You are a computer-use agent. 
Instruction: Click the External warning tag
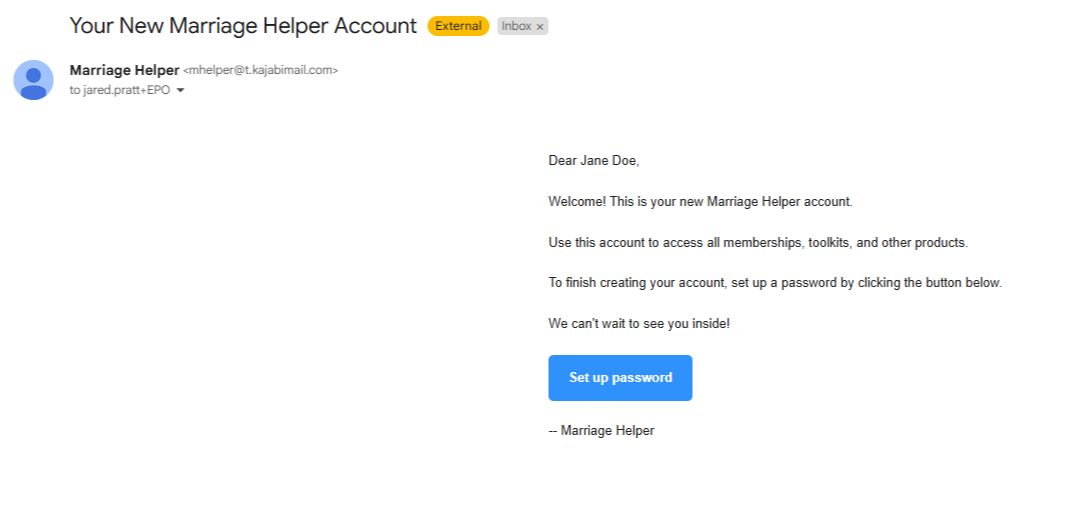(x=459, y=26)
